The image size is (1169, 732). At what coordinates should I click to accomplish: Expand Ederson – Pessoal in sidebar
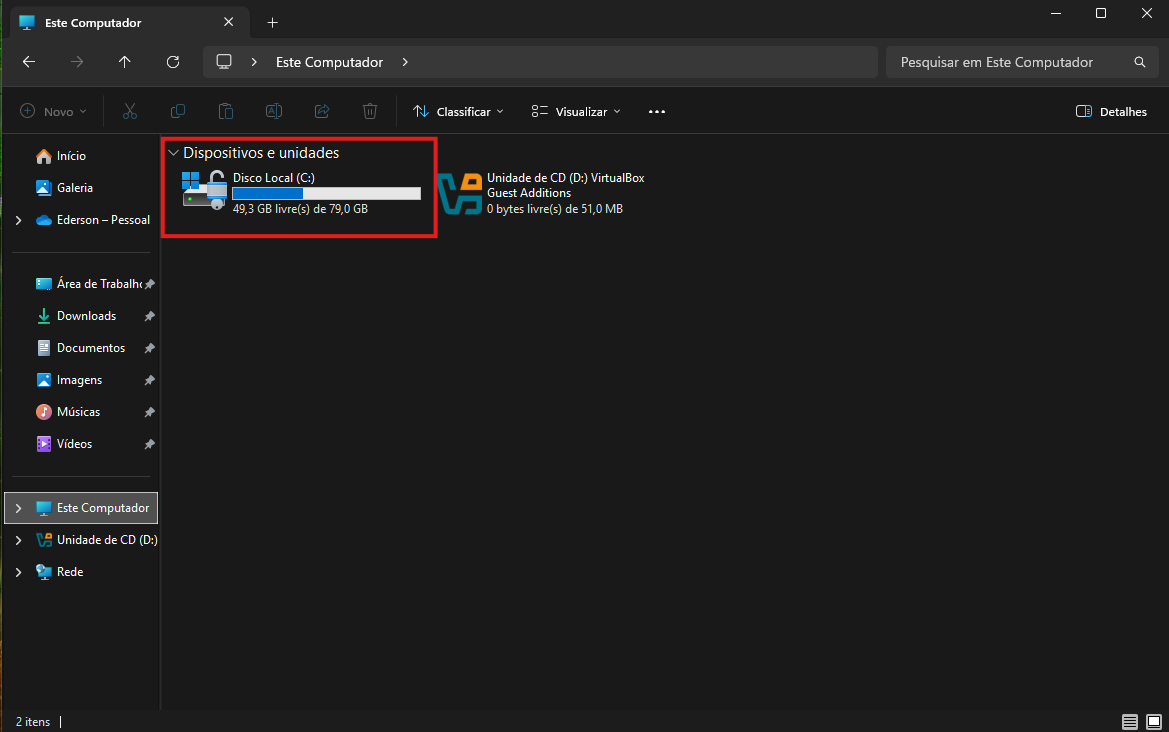(19, 220)
